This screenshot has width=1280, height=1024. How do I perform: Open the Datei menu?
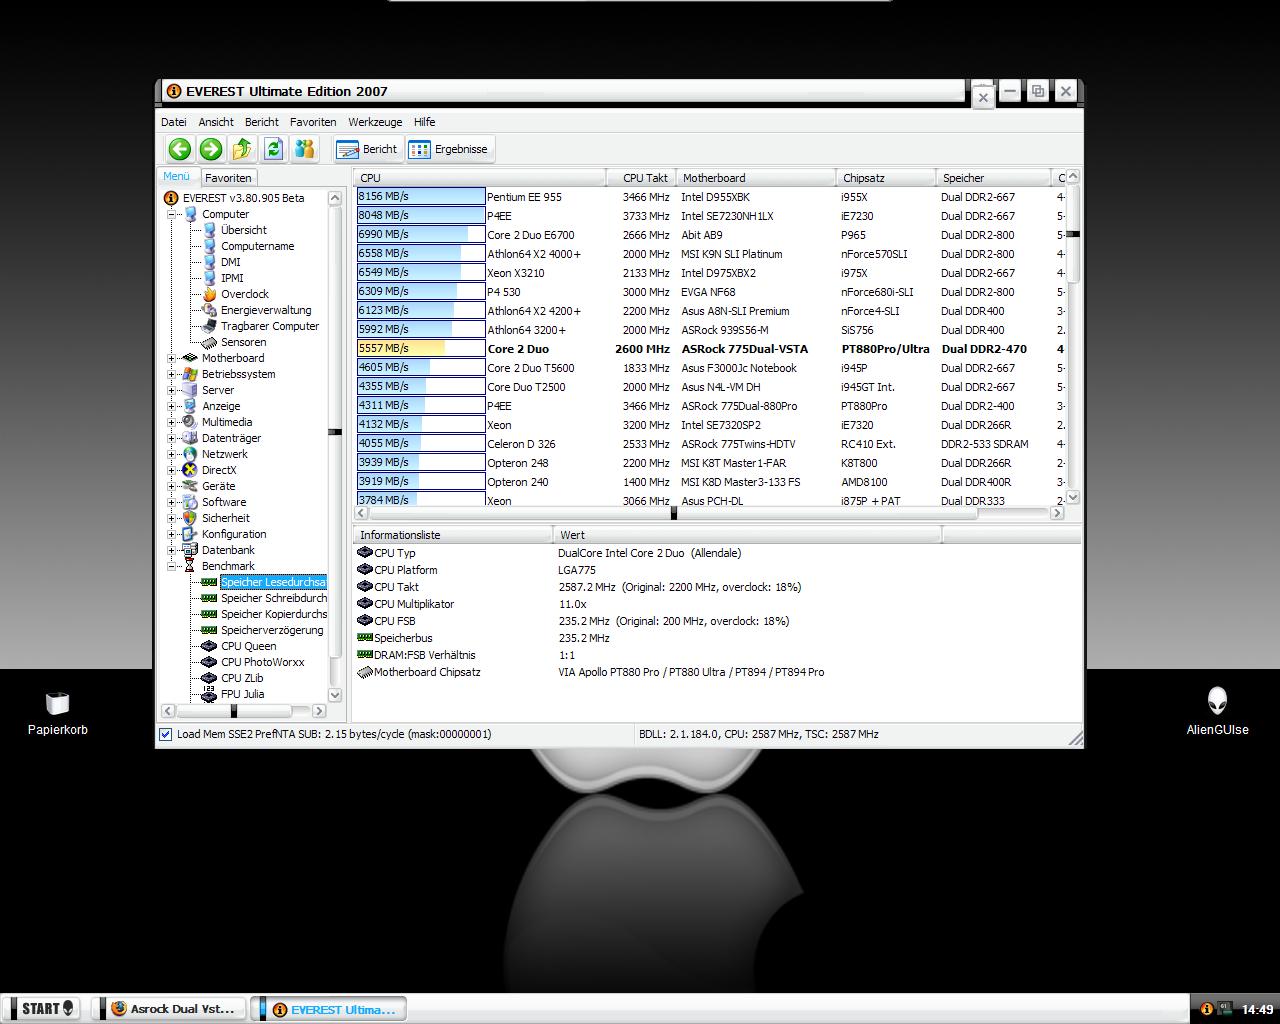(174, 122)
